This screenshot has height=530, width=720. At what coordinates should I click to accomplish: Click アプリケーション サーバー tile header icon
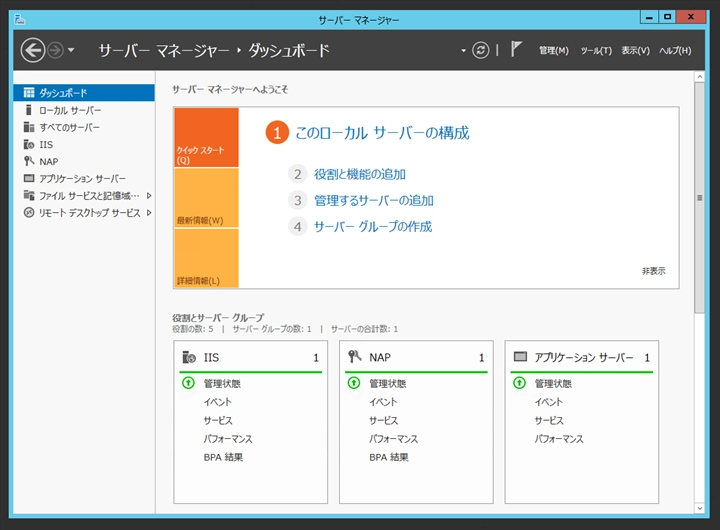(520, 356)
